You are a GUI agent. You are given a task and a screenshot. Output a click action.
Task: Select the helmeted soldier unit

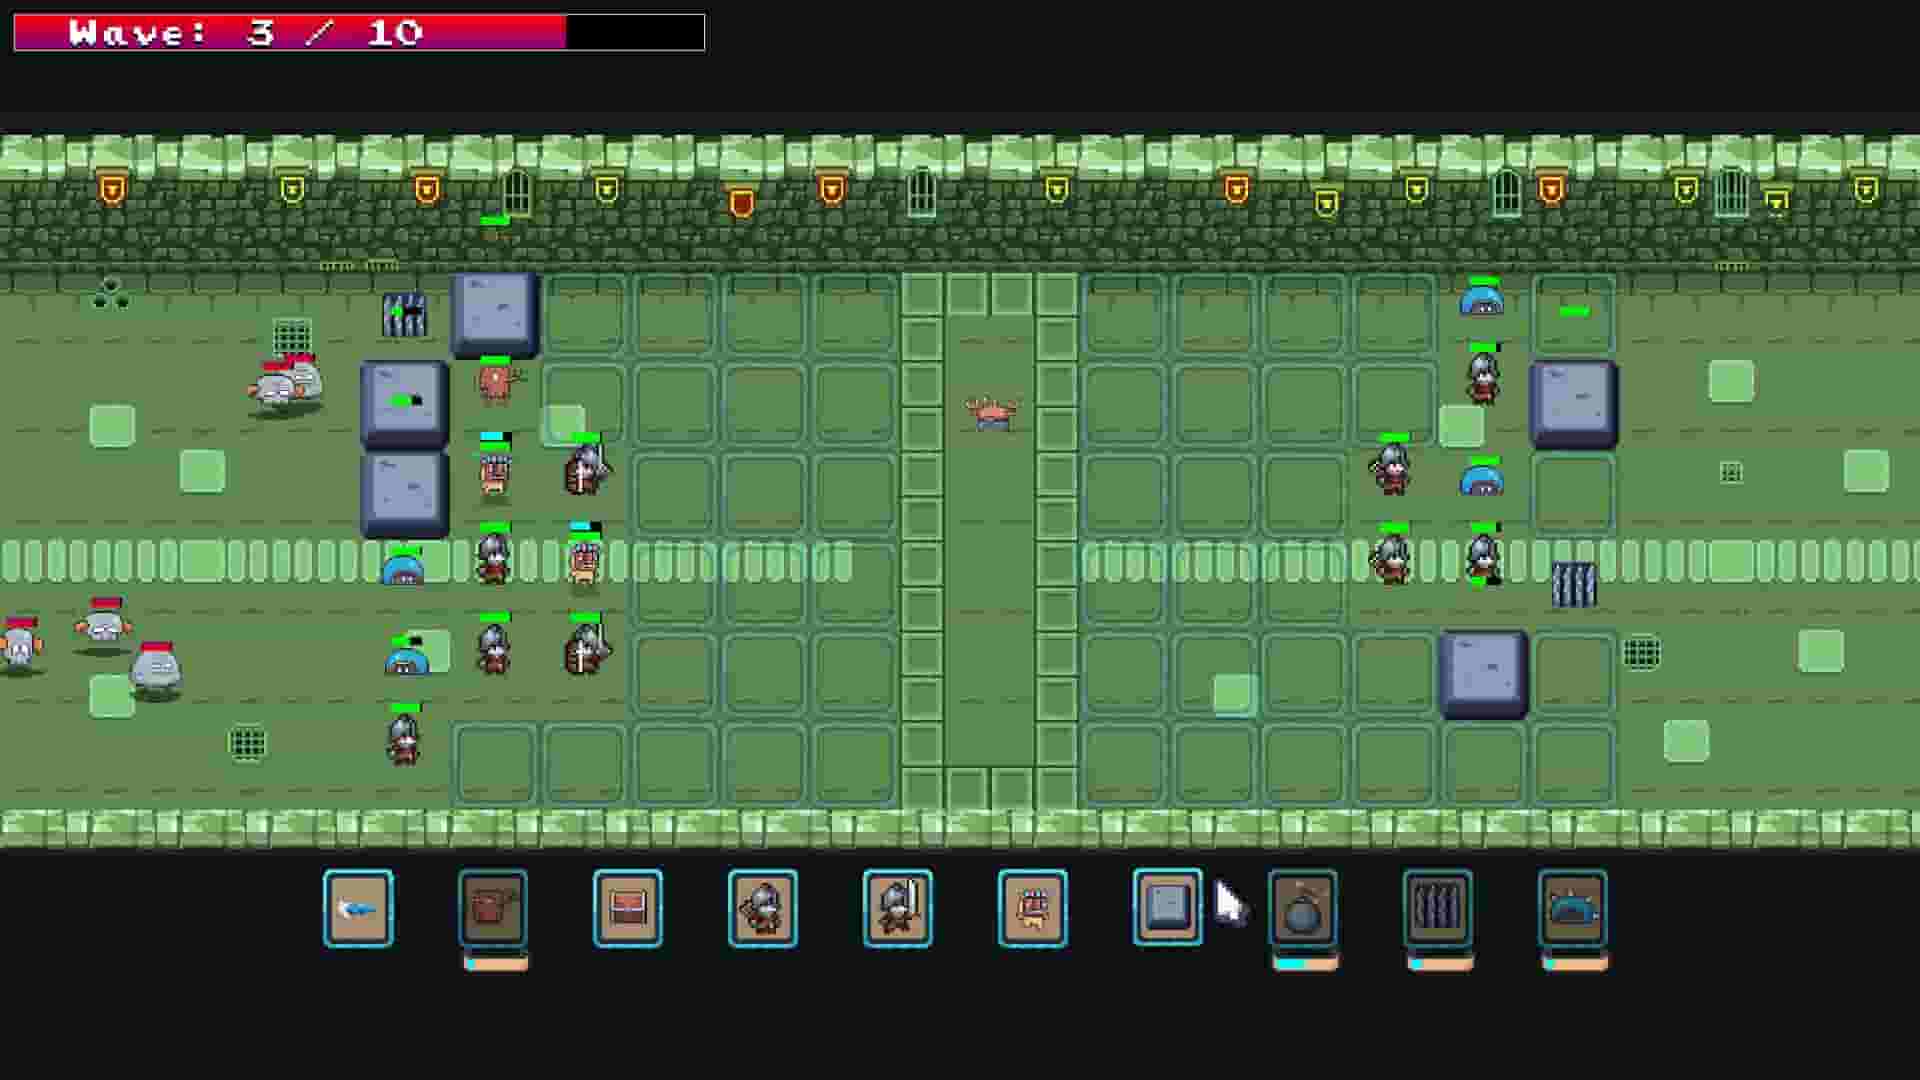click(x=761, y=907)
